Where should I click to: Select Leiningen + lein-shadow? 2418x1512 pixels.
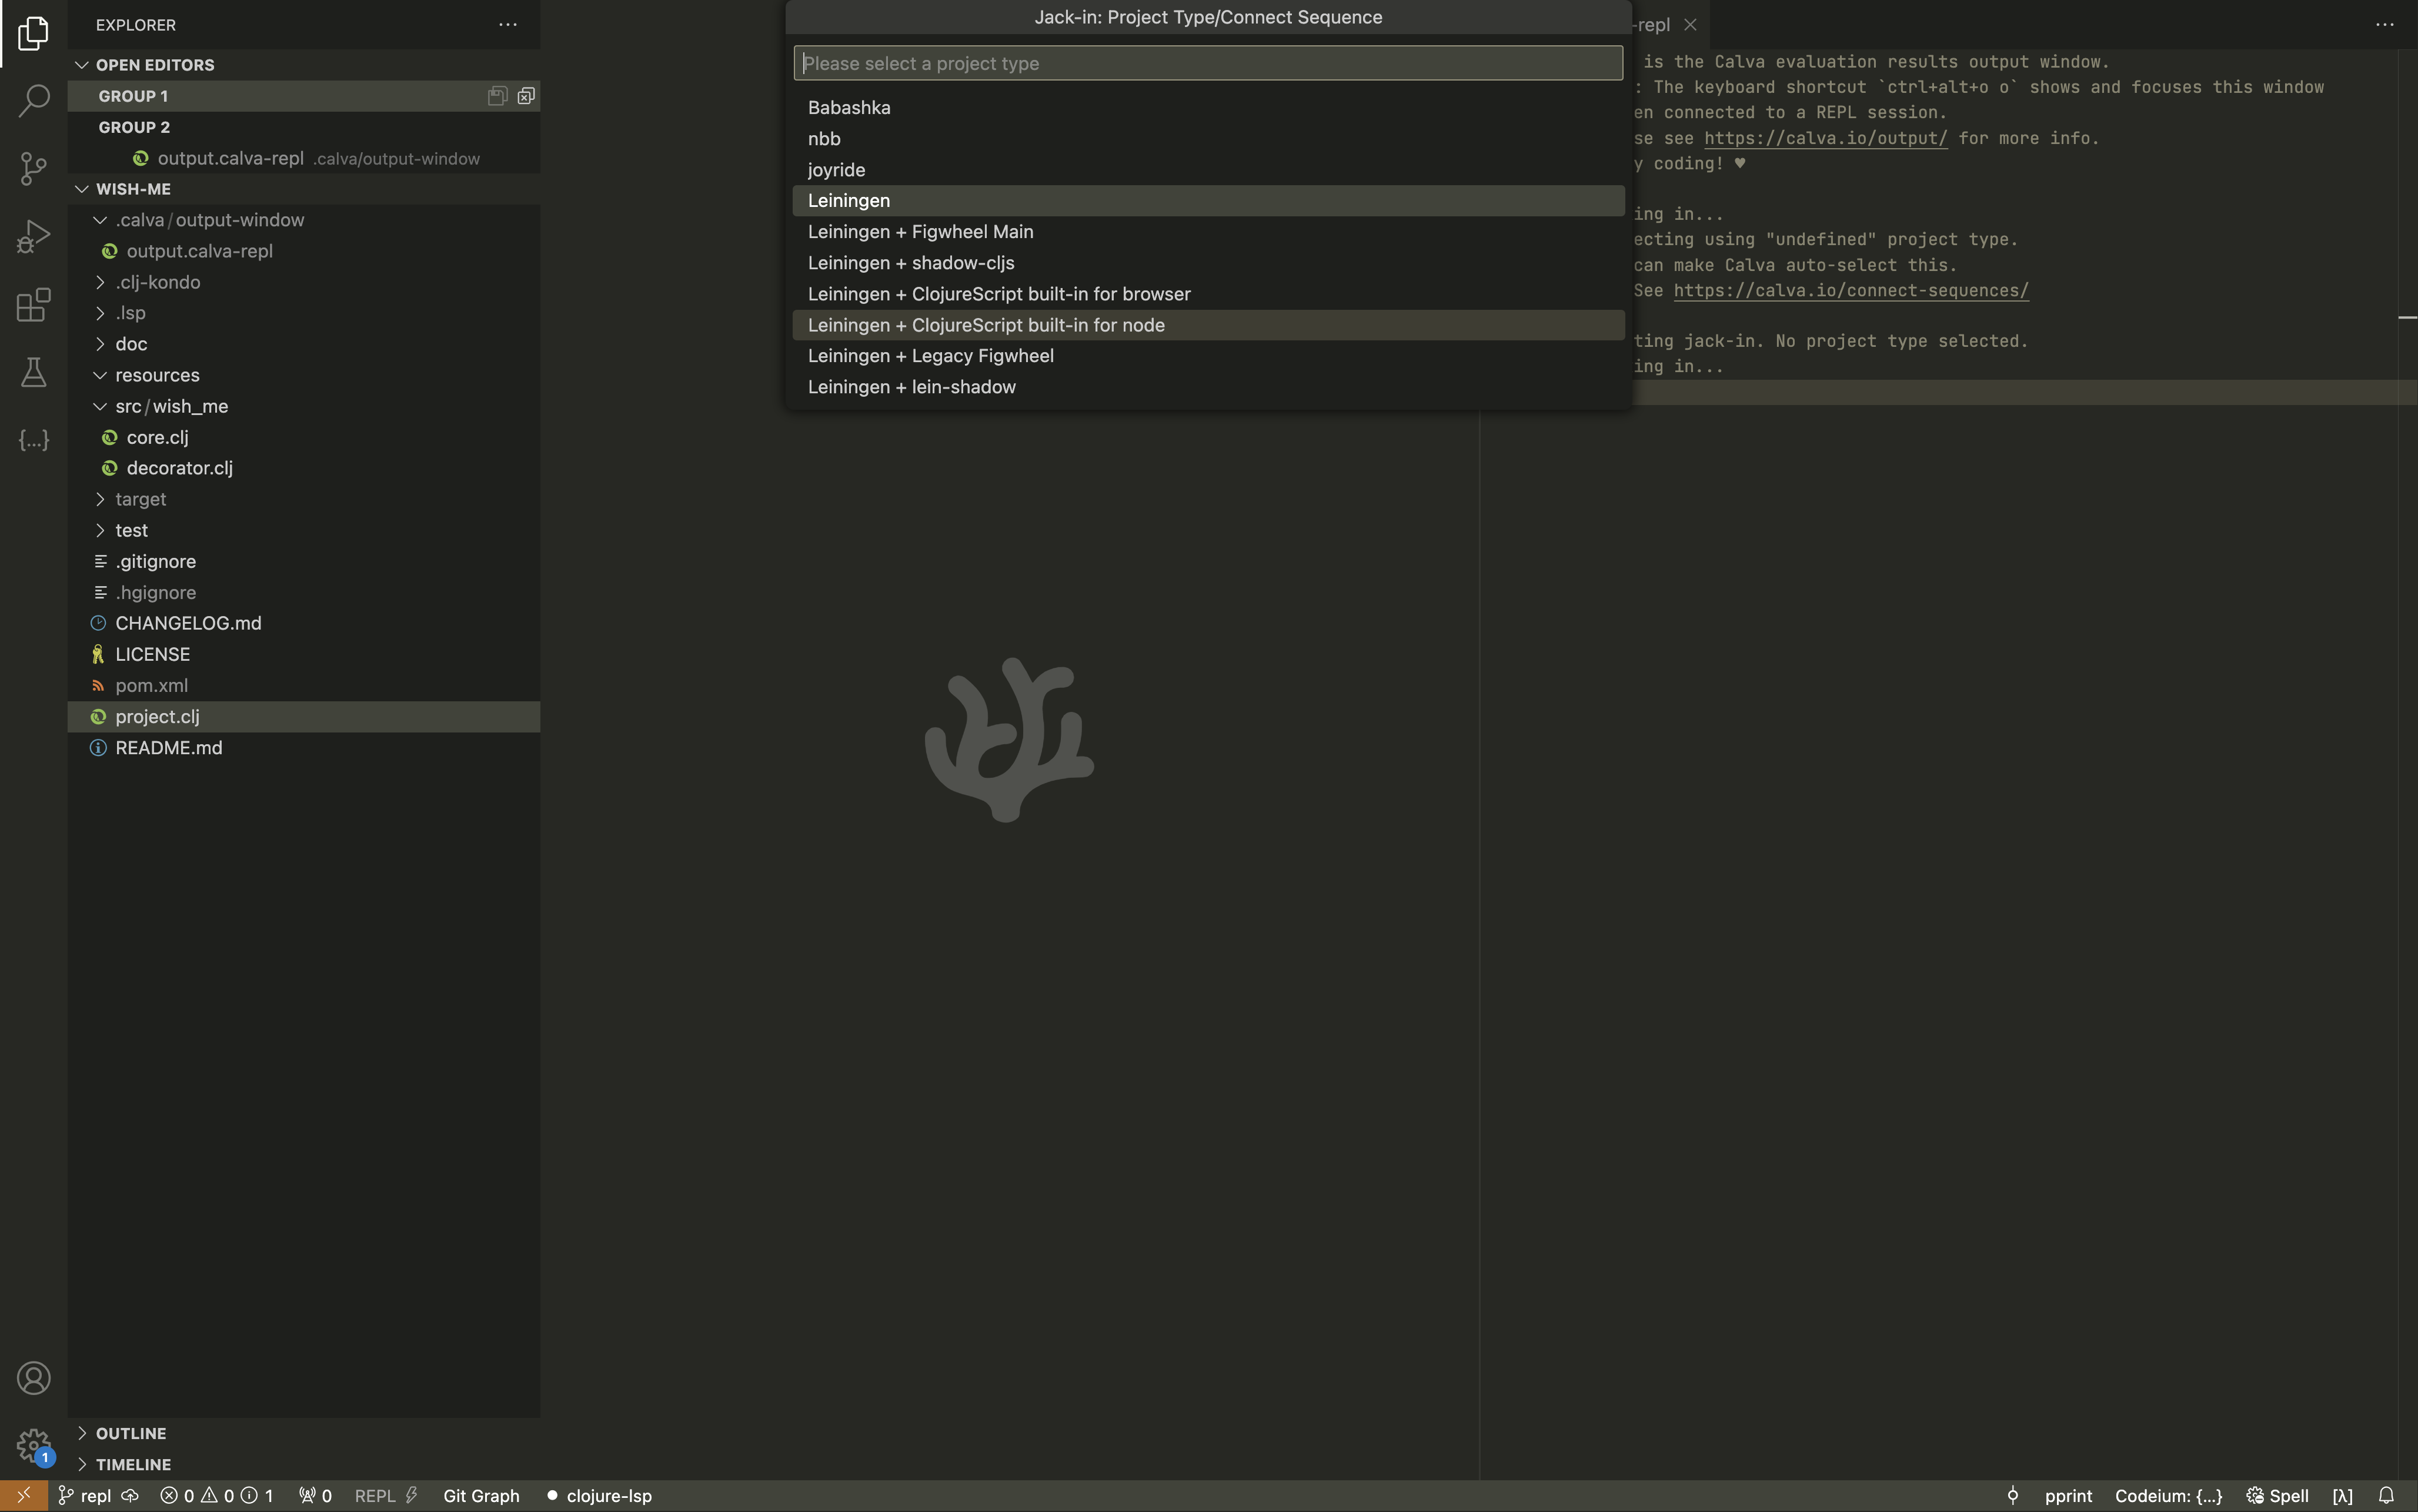1208,386
